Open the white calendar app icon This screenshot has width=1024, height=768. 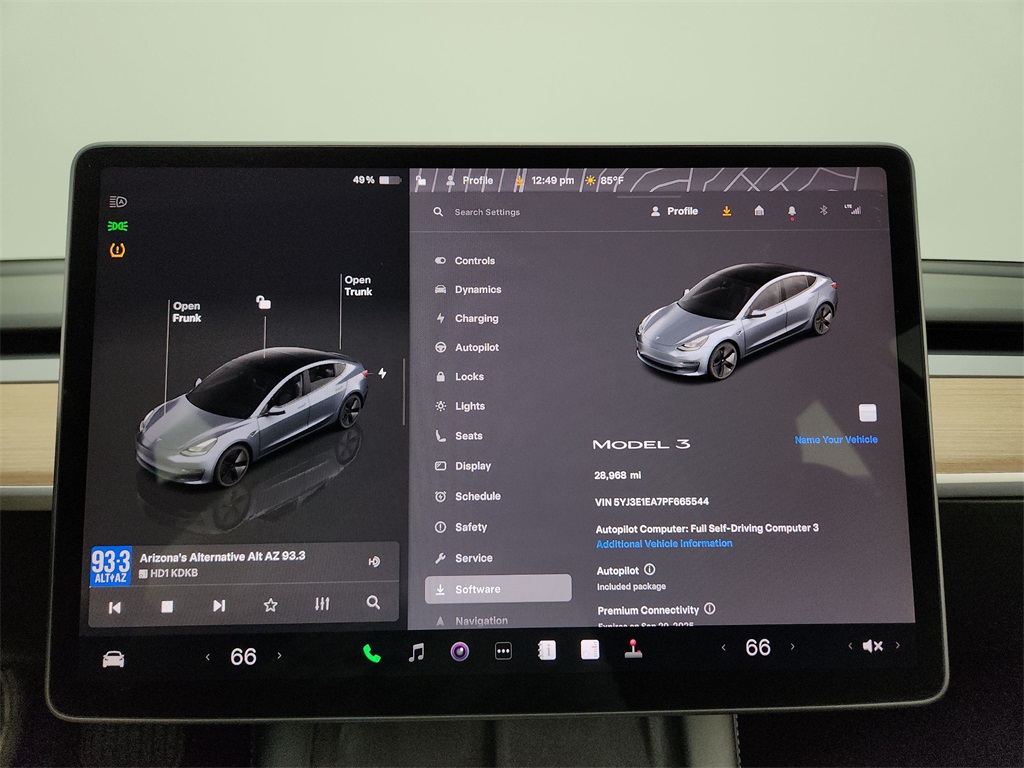click(x=590, y=649)
